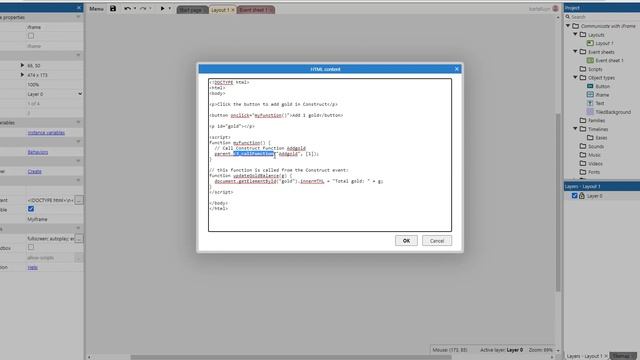Click the user account avatar icon

556,9
